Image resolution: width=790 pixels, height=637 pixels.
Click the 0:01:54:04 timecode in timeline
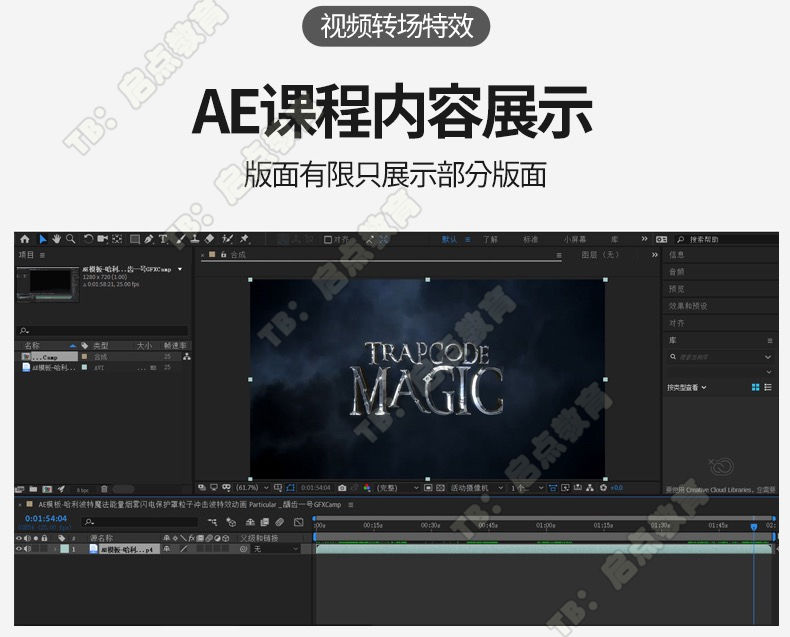click(x=46, y=518)
